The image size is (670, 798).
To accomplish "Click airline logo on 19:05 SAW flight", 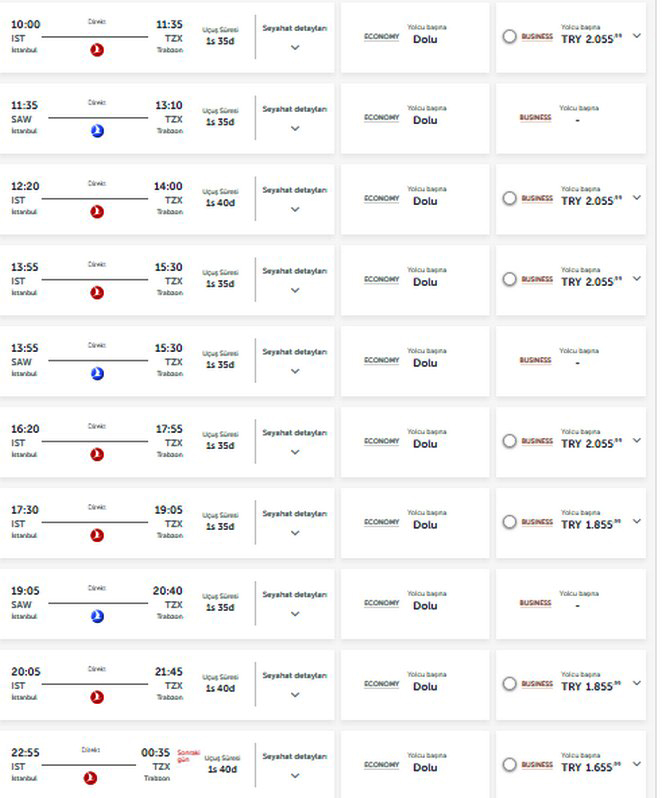I will click(97, 617).
